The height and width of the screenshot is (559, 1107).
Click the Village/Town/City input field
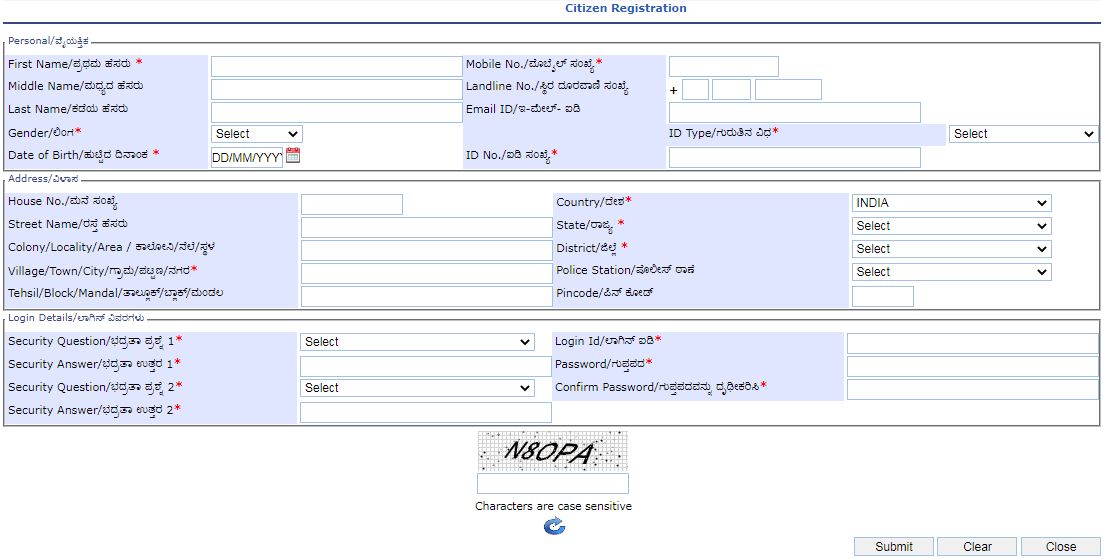426,273
